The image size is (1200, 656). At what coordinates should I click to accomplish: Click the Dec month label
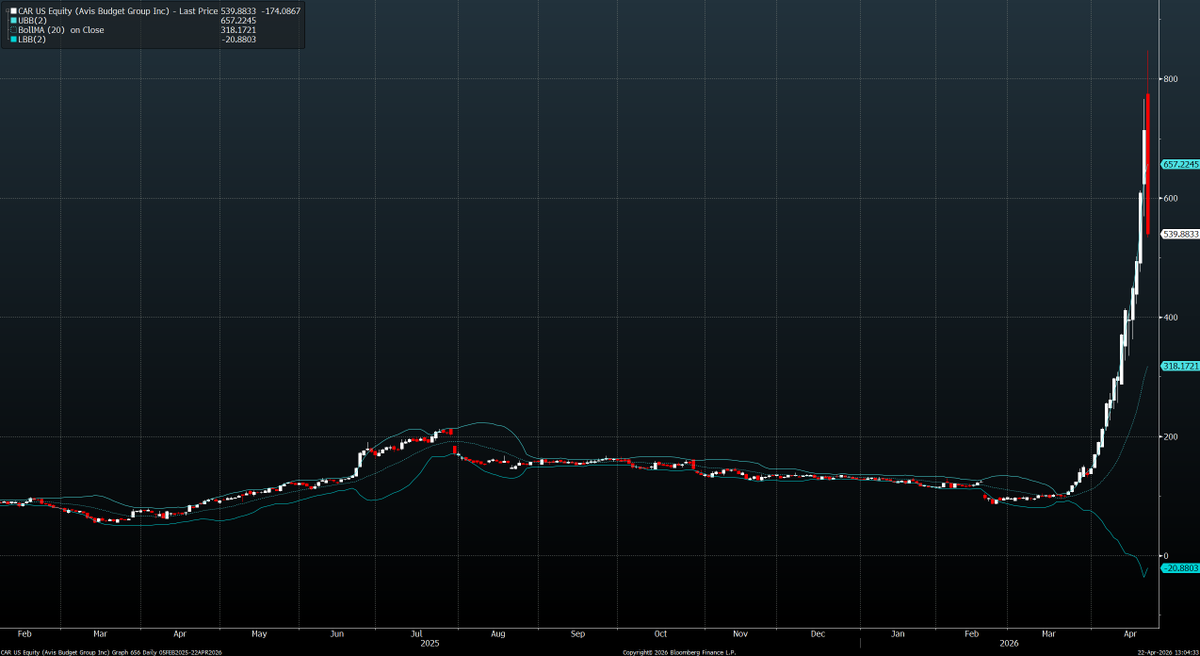coord(817,634)
